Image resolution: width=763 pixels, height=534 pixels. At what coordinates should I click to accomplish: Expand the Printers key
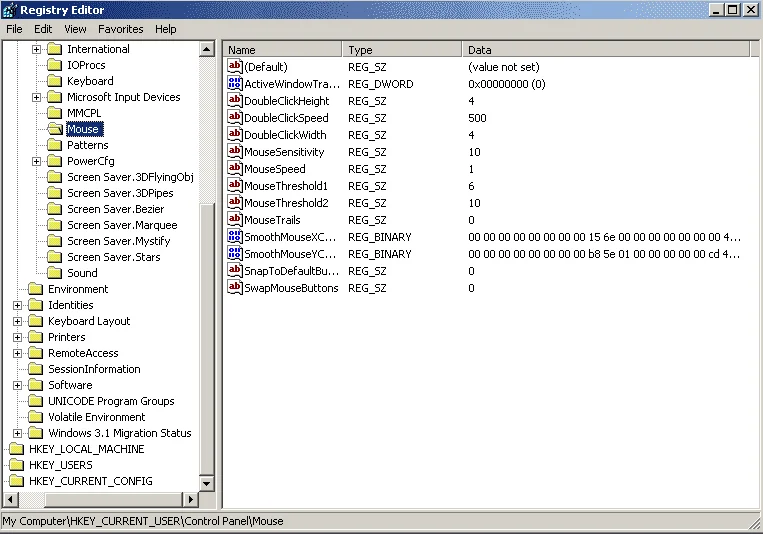tap(18, 337)
